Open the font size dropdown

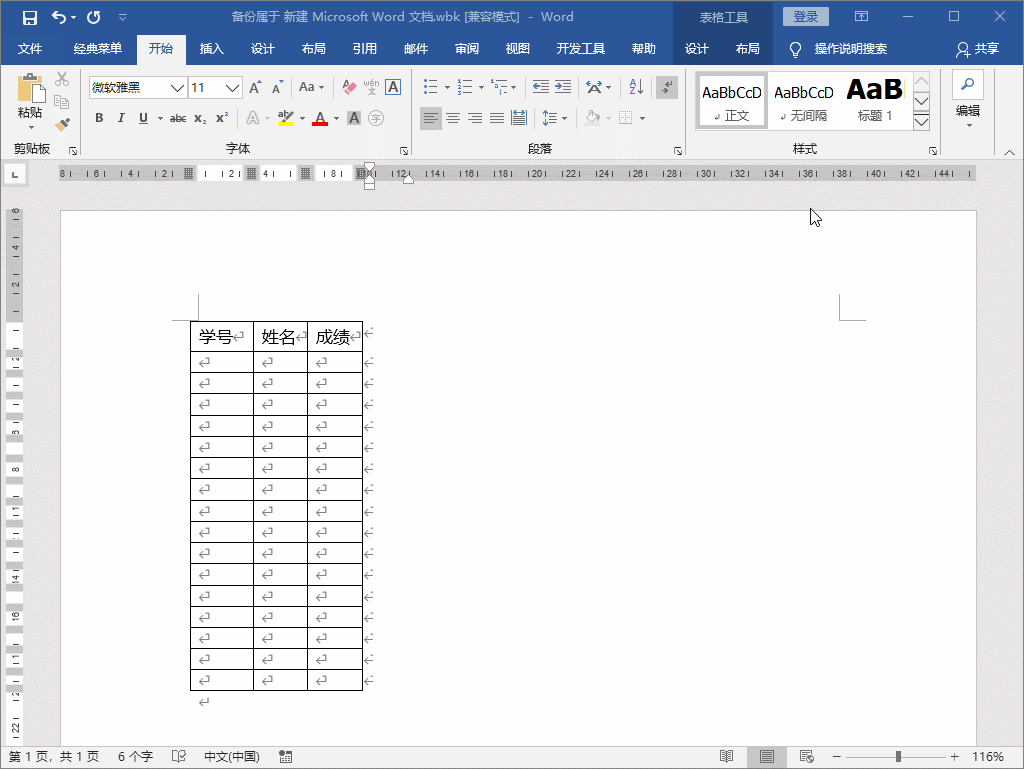(232, 88)
